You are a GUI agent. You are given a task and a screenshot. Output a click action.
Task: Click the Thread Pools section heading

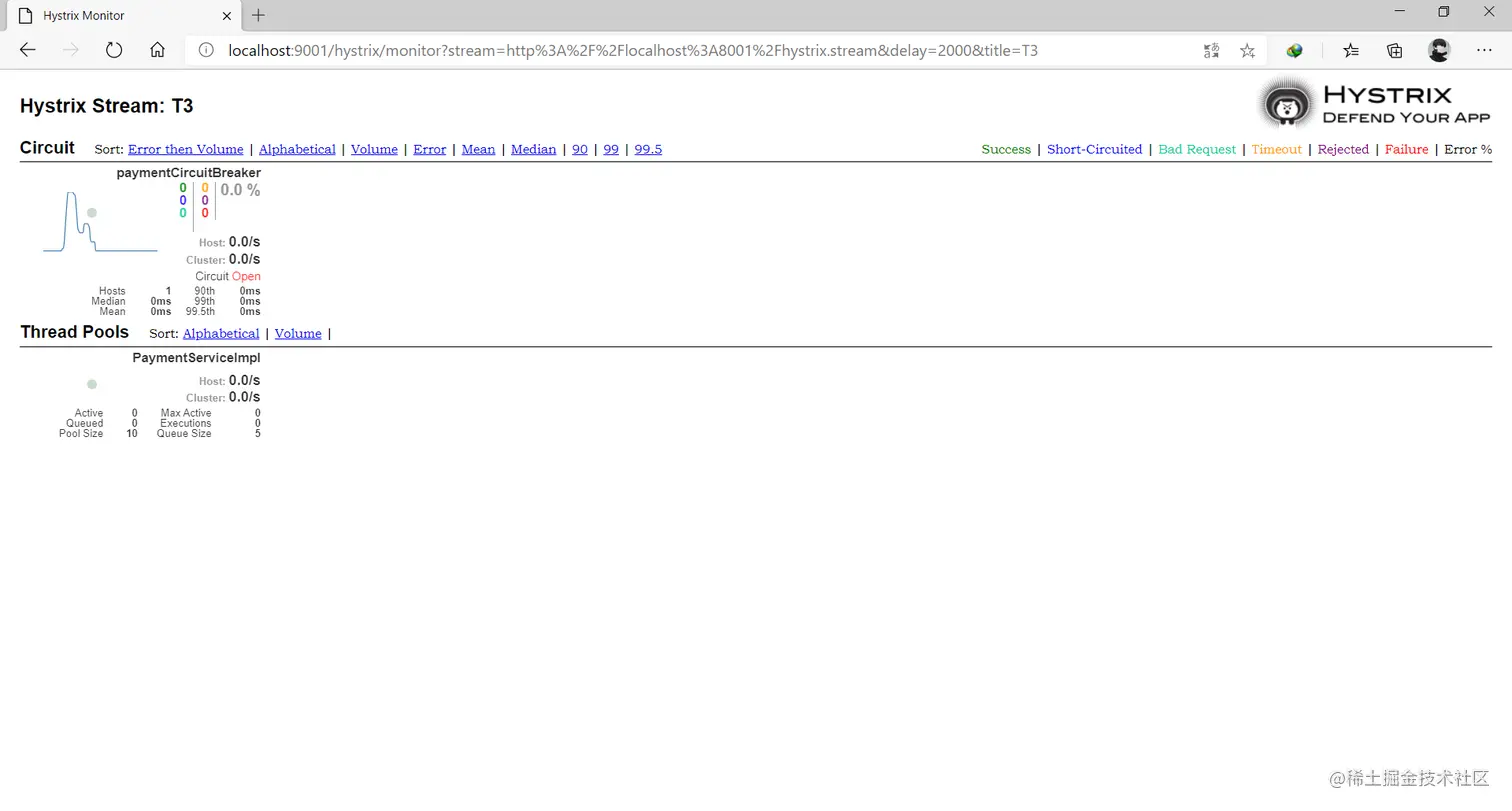74,332
